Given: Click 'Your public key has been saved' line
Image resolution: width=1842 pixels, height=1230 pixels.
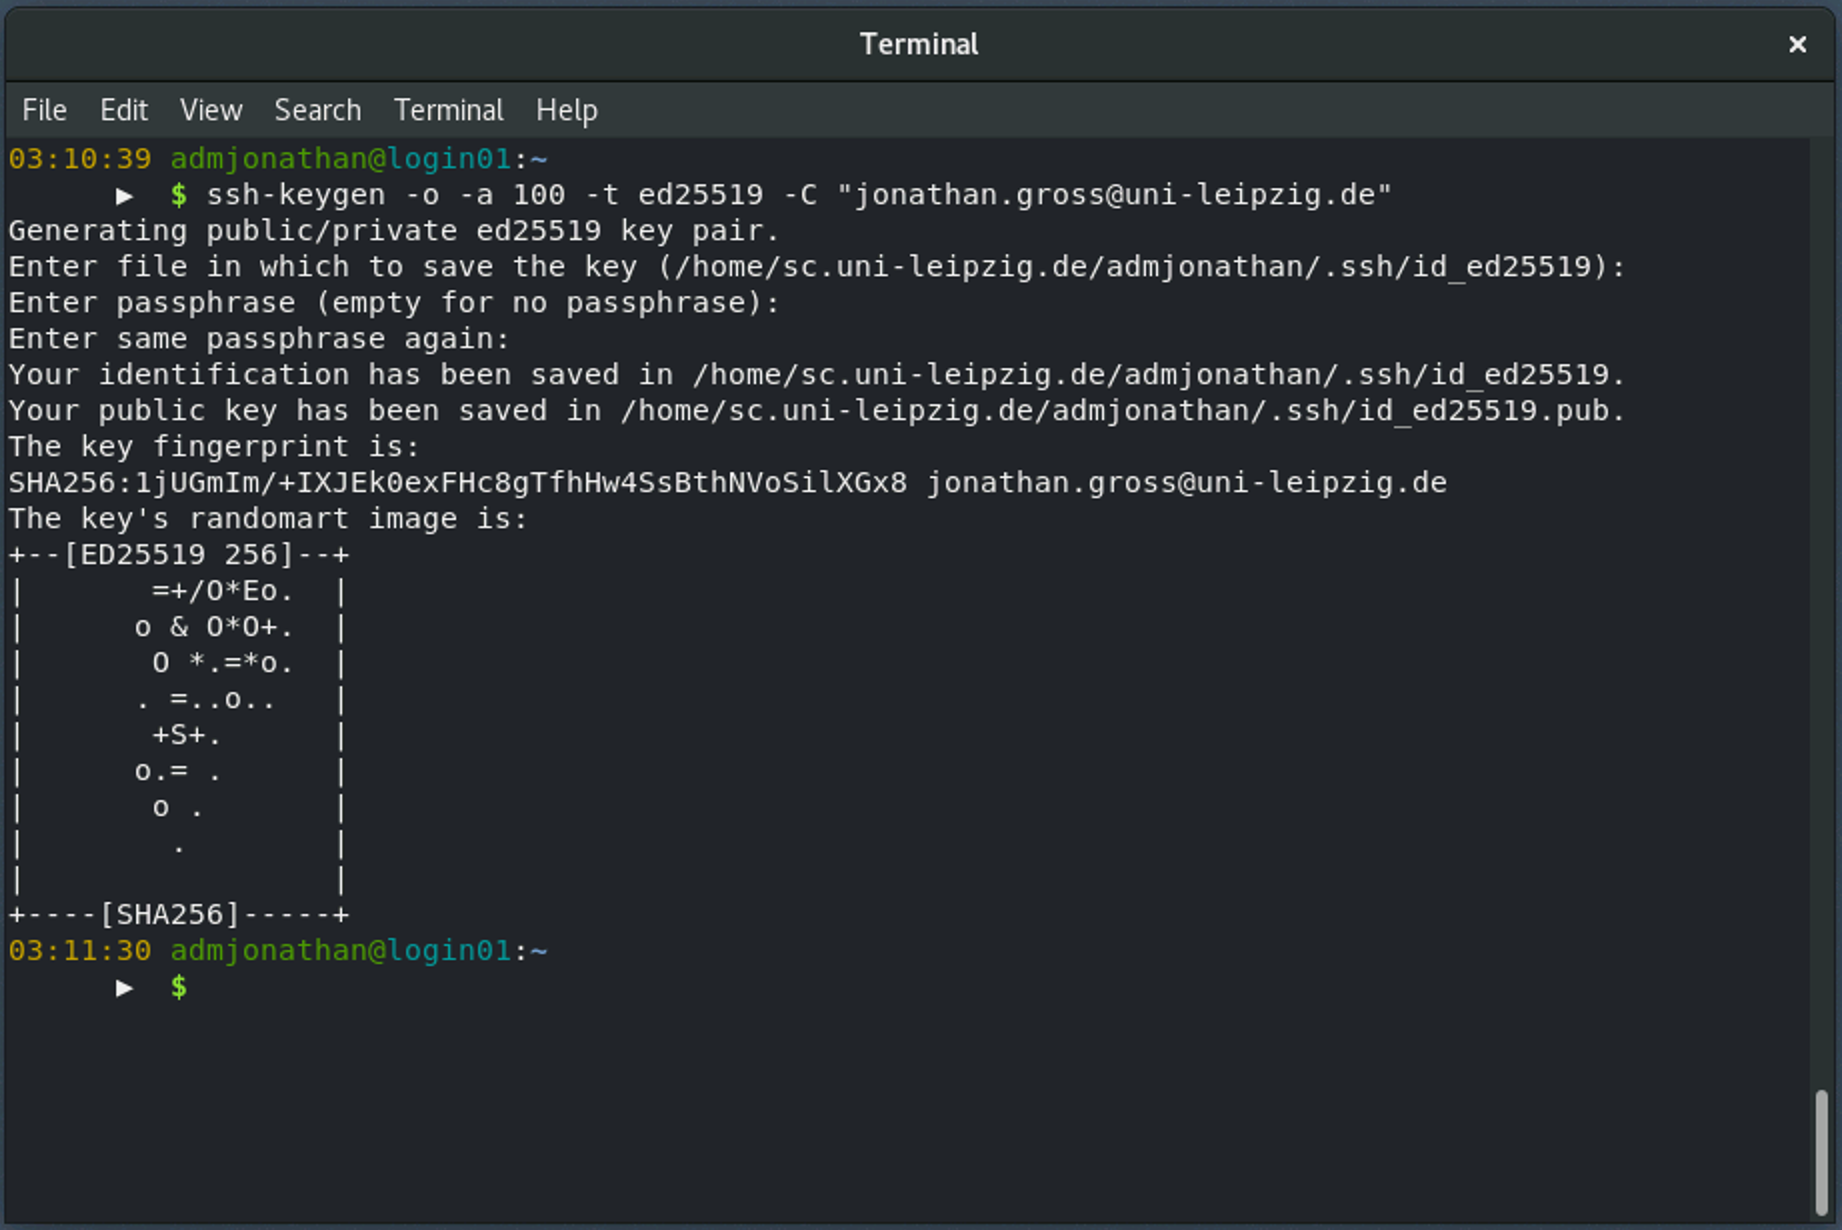Looking at the screenshot, I should point(817,411).
